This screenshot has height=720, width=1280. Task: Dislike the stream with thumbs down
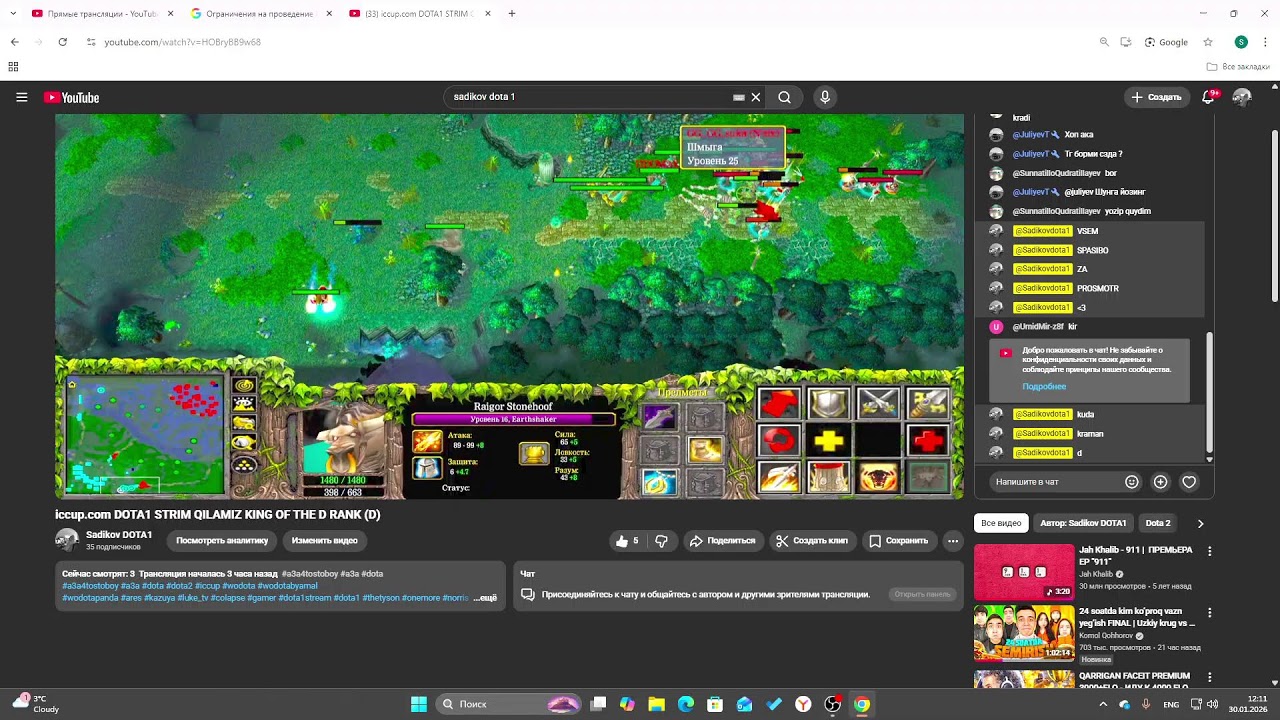pos(661,541)
